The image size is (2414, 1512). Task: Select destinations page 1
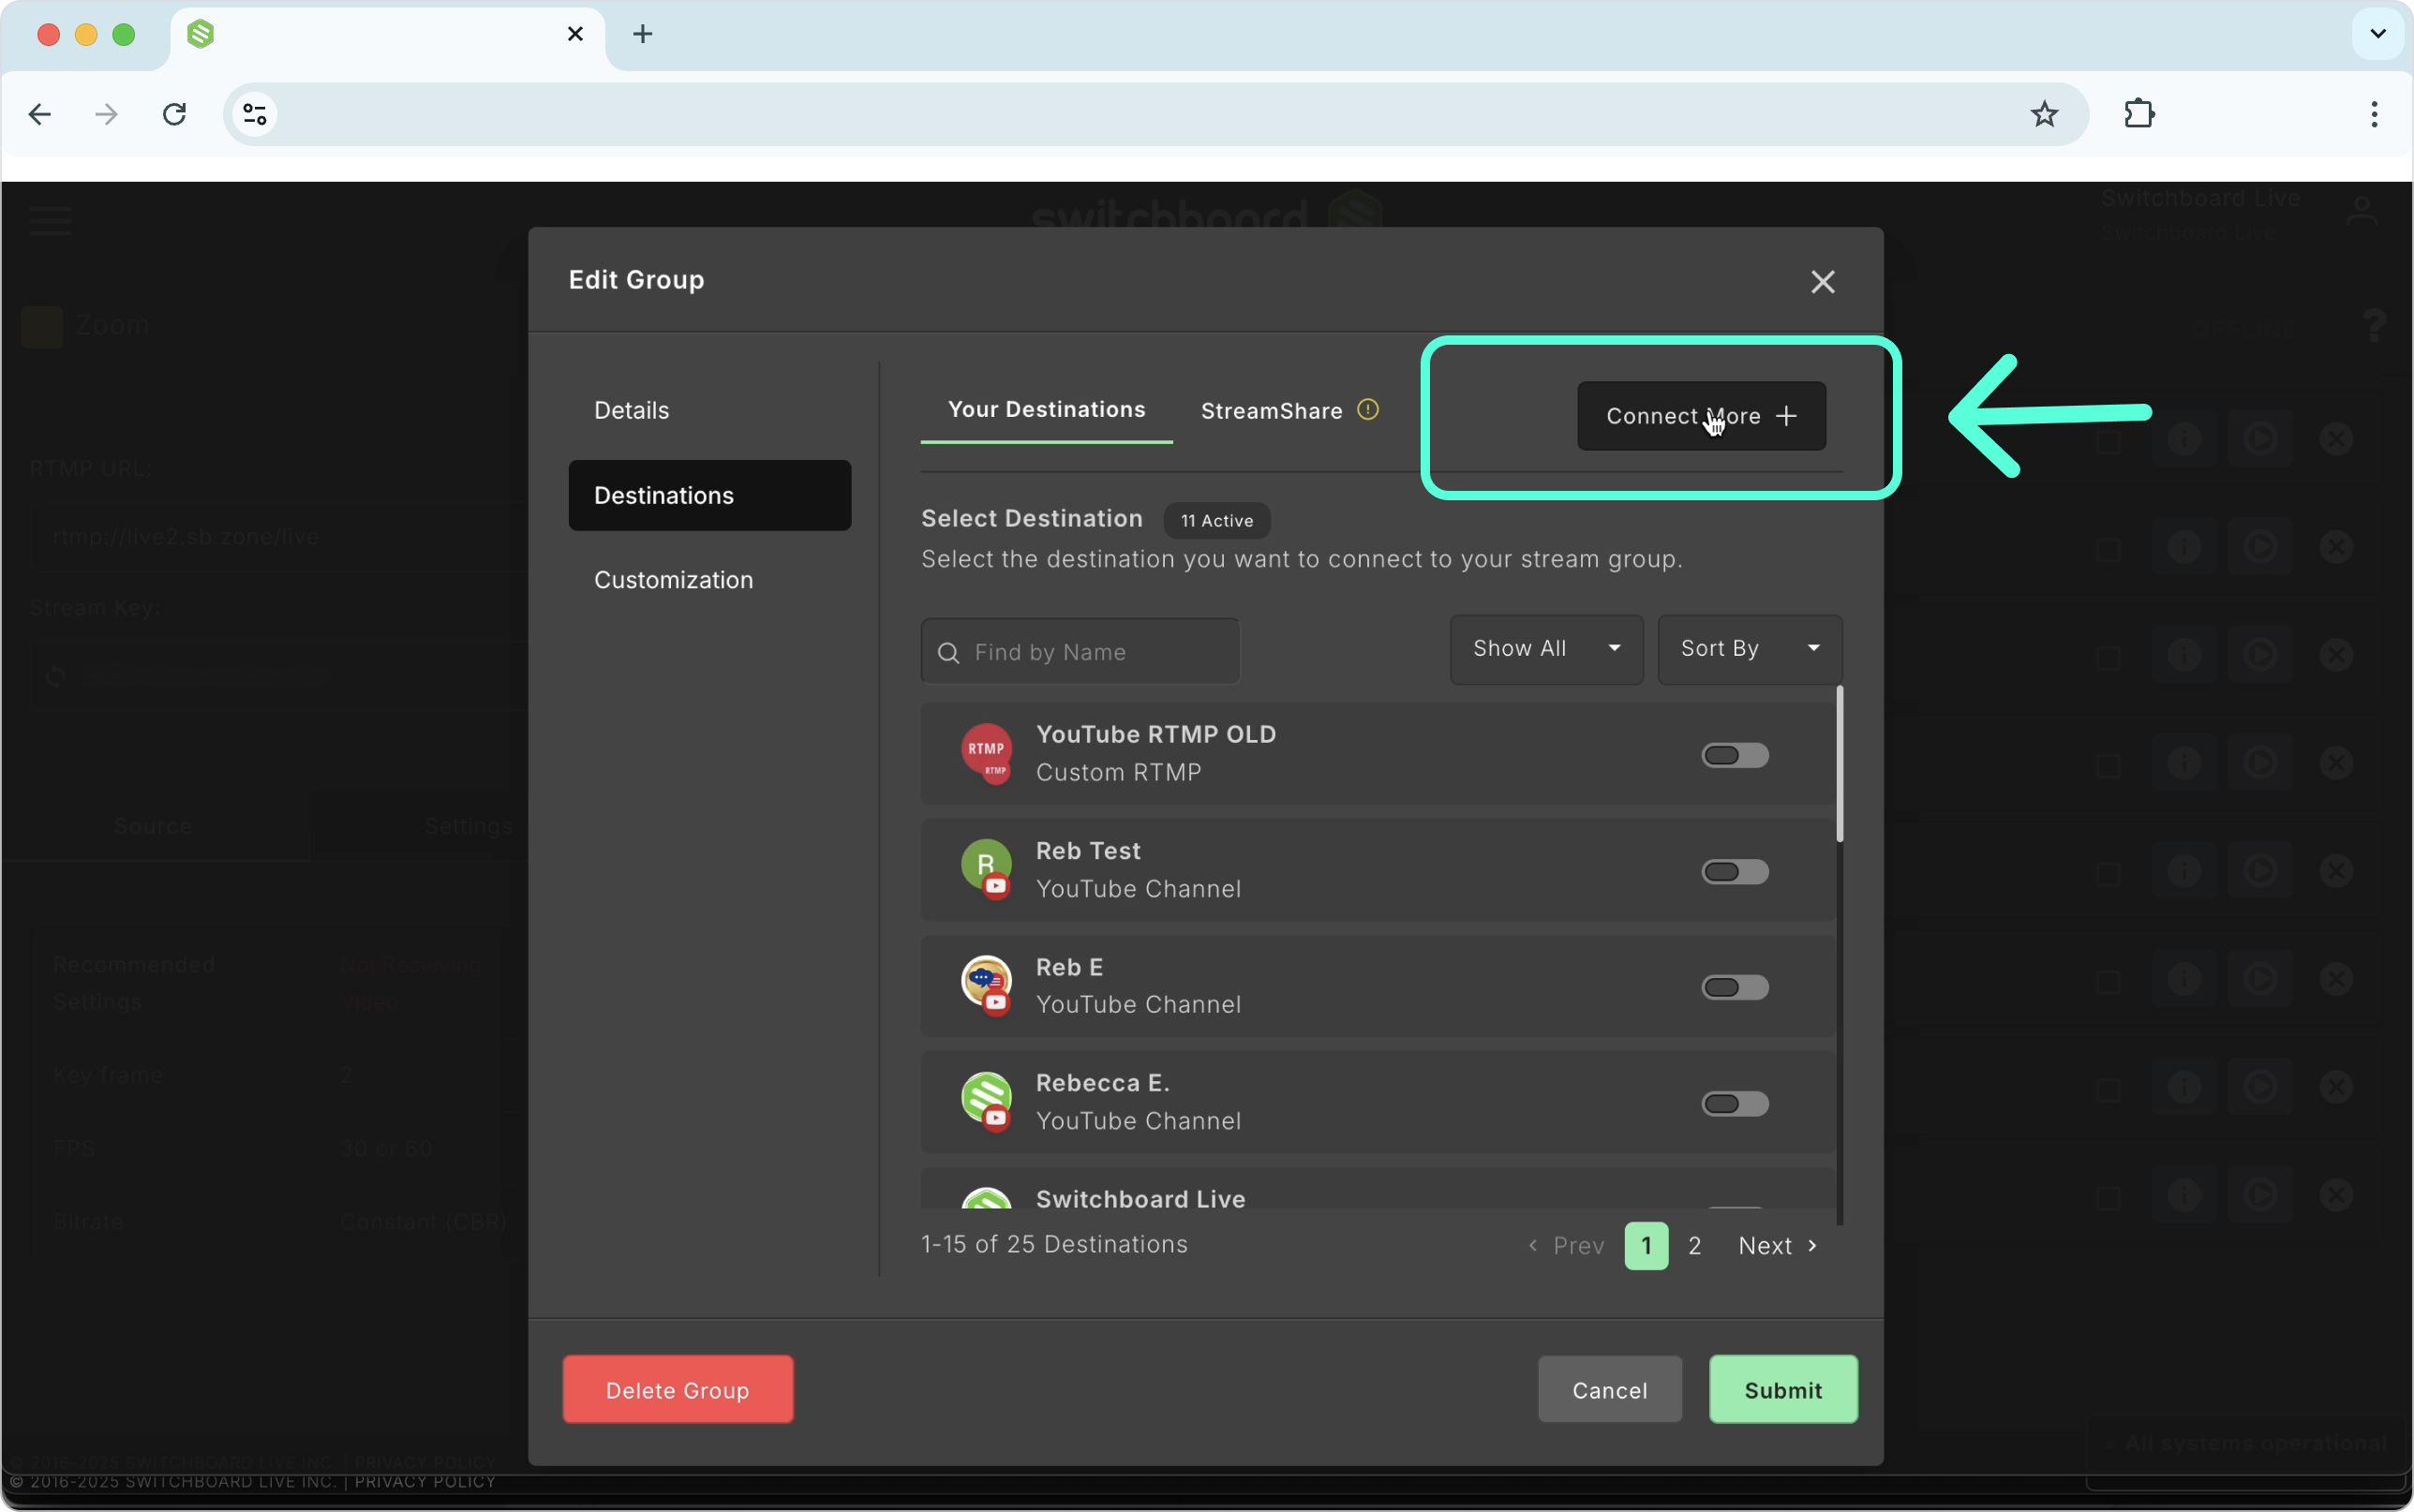click(x=1646, y=1246)
